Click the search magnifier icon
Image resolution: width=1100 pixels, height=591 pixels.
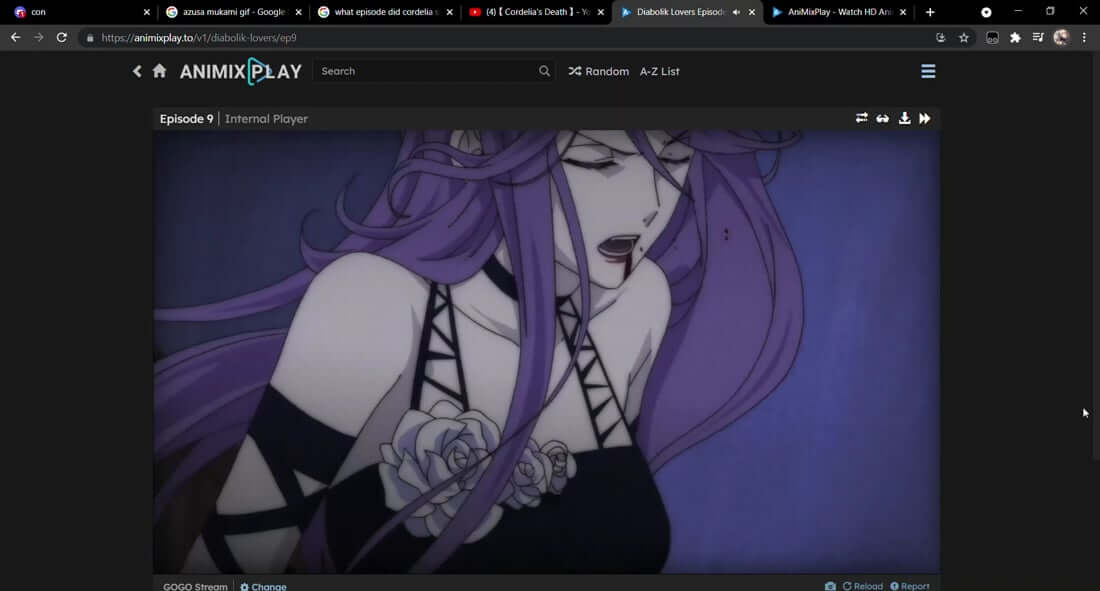(x=544, y=71)
